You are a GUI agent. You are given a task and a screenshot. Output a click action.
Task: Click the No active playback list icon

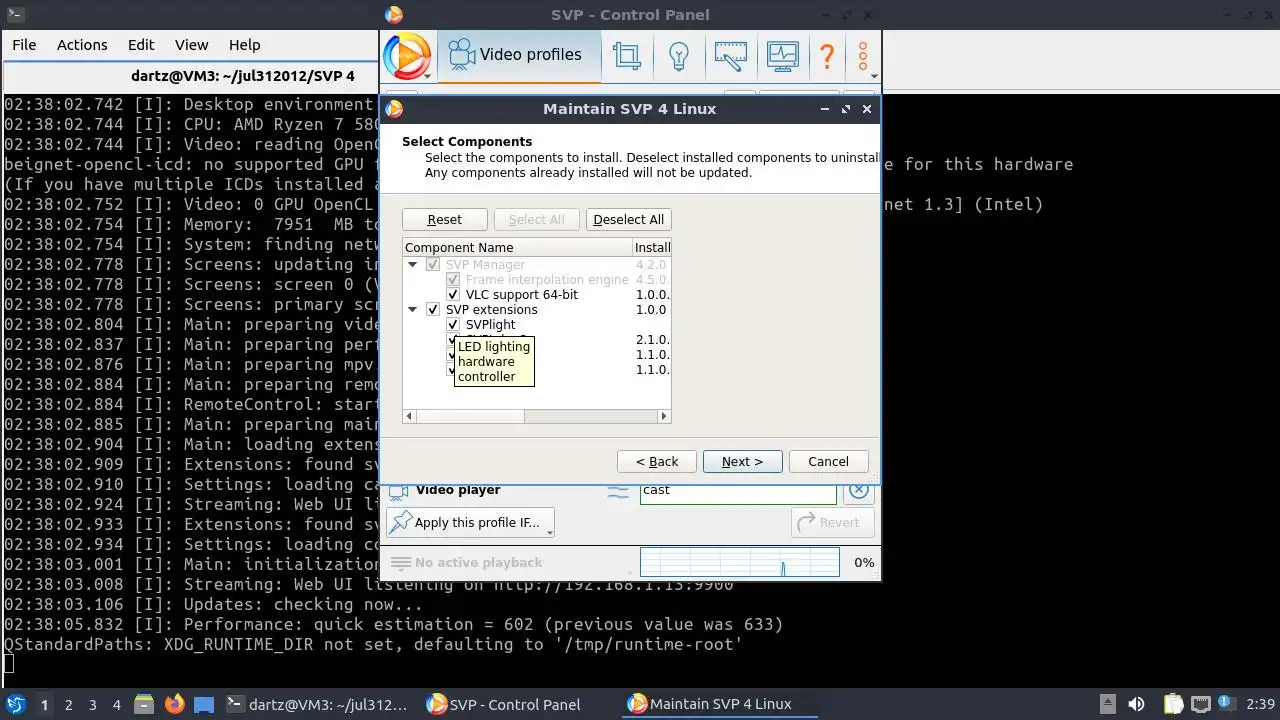click(400, 563)
